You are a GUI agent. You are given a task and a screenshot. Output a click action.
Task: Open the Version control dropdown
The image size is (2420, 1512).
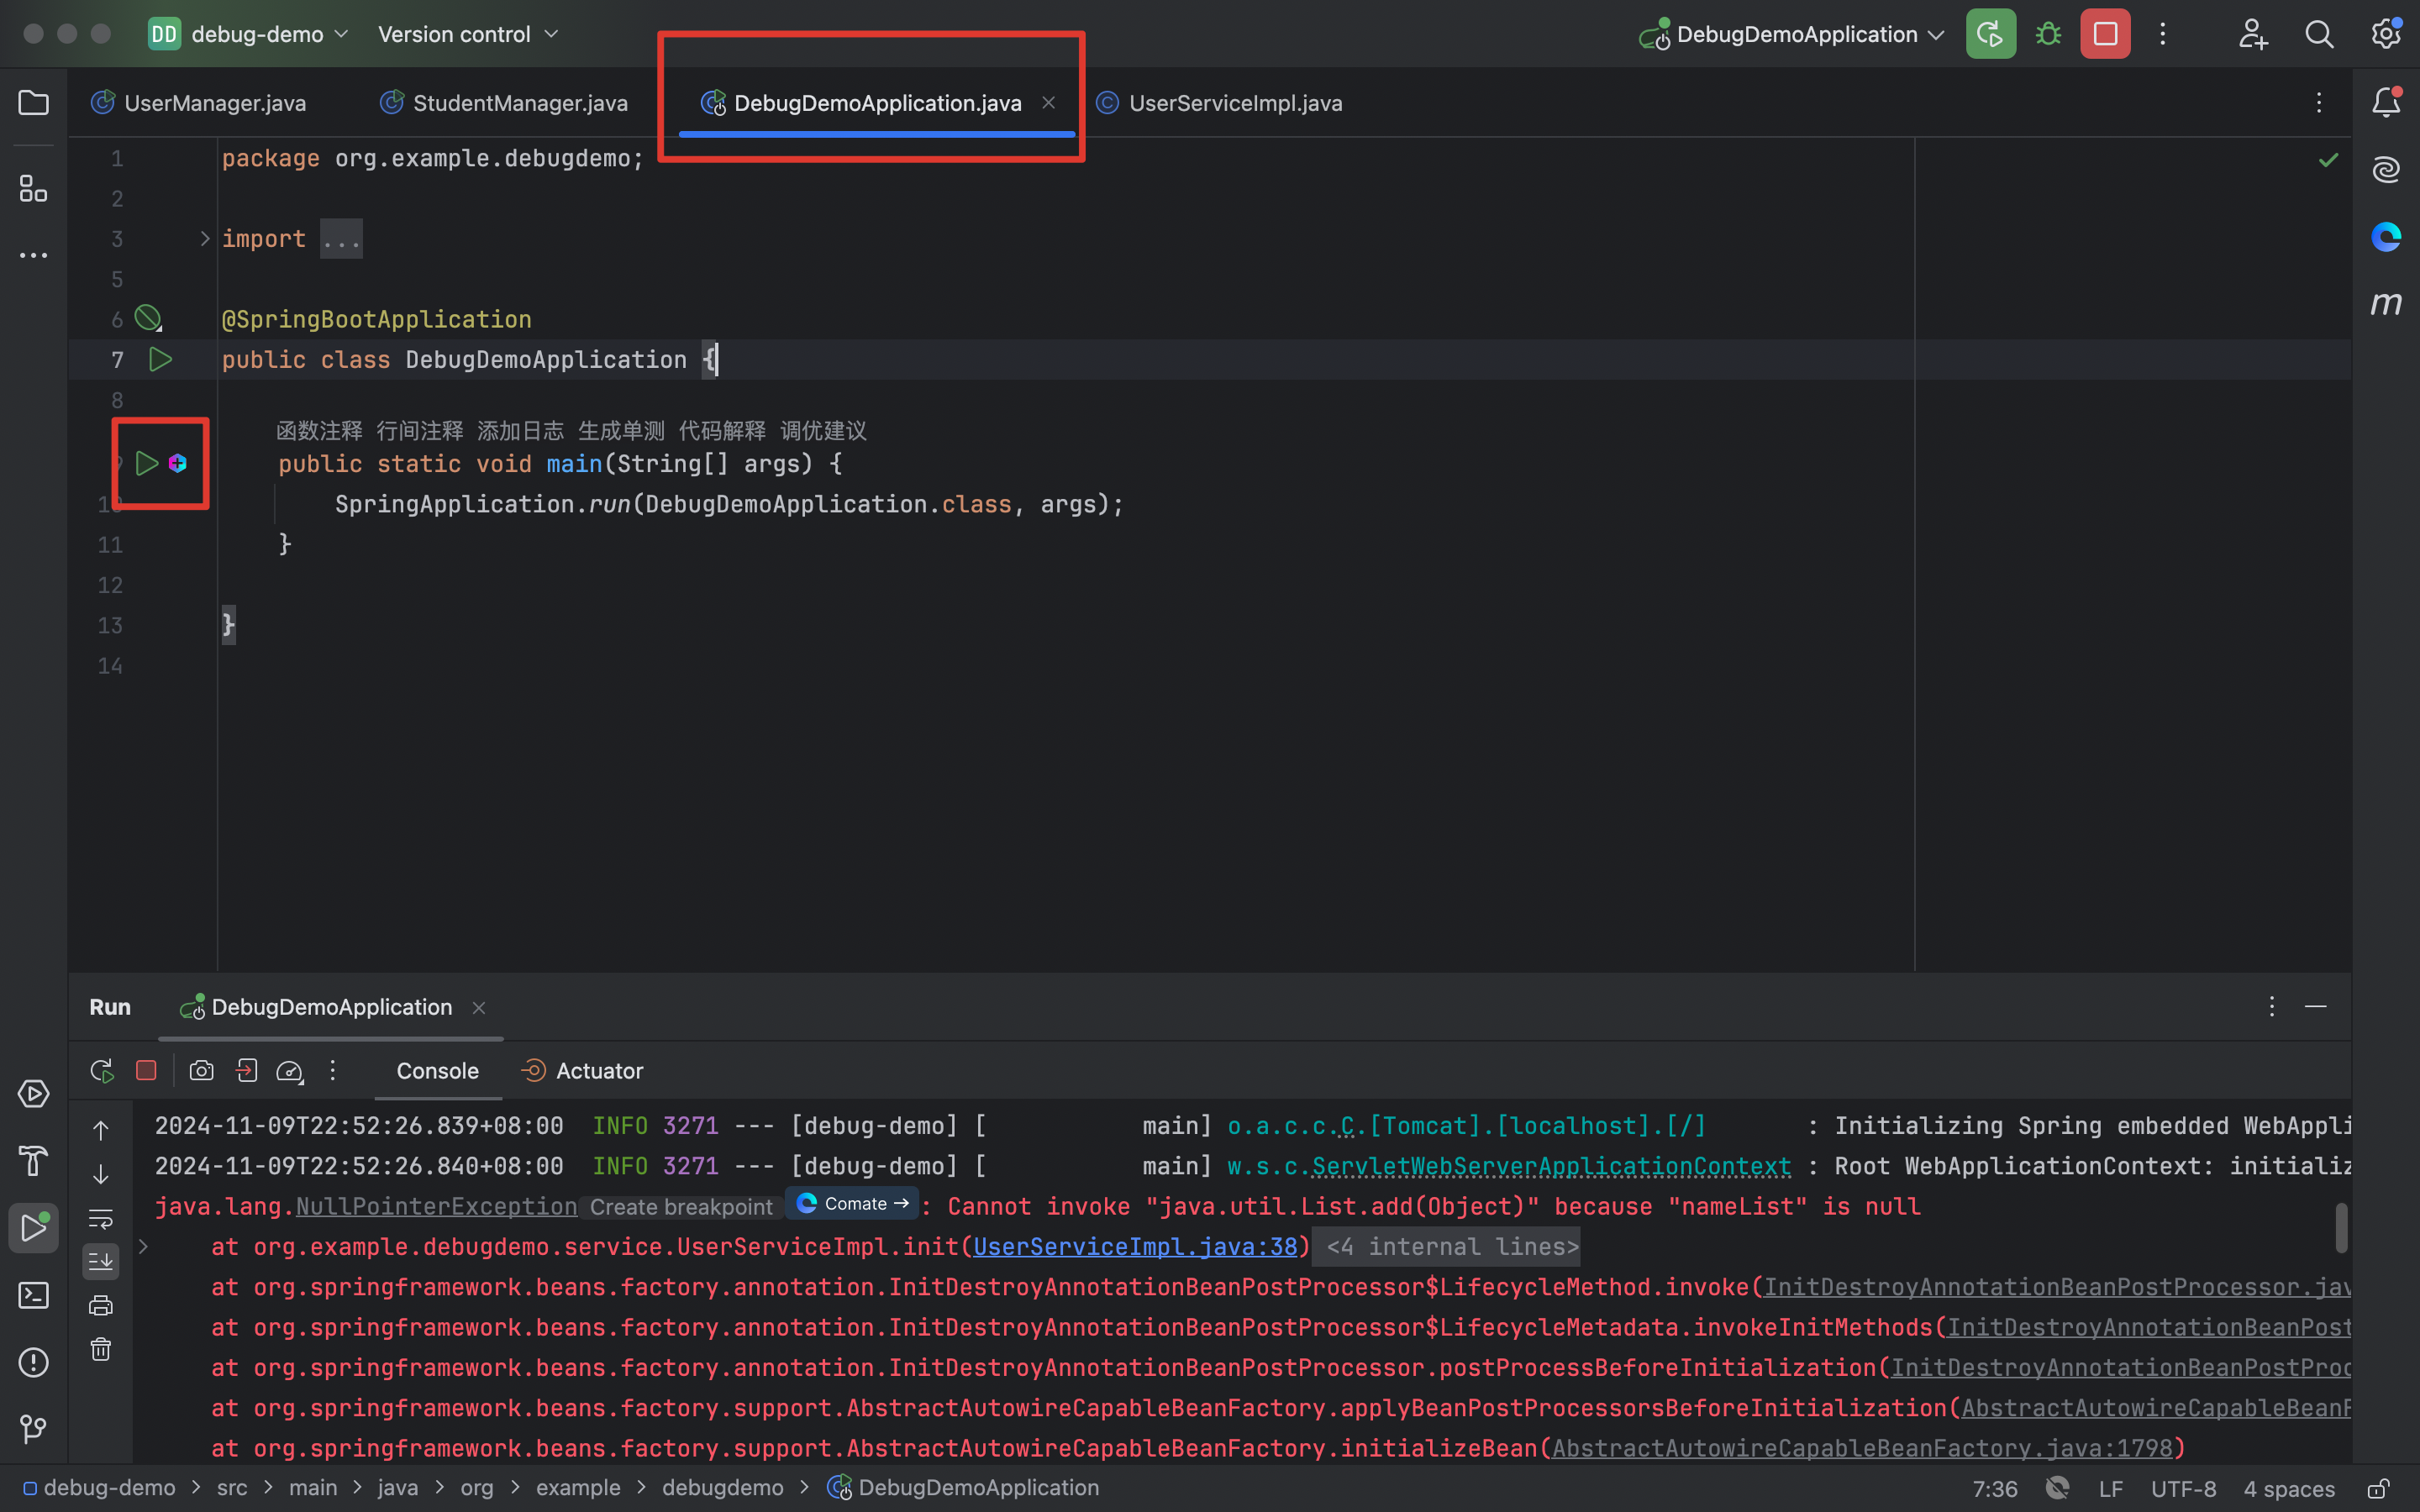pos(468,34)
